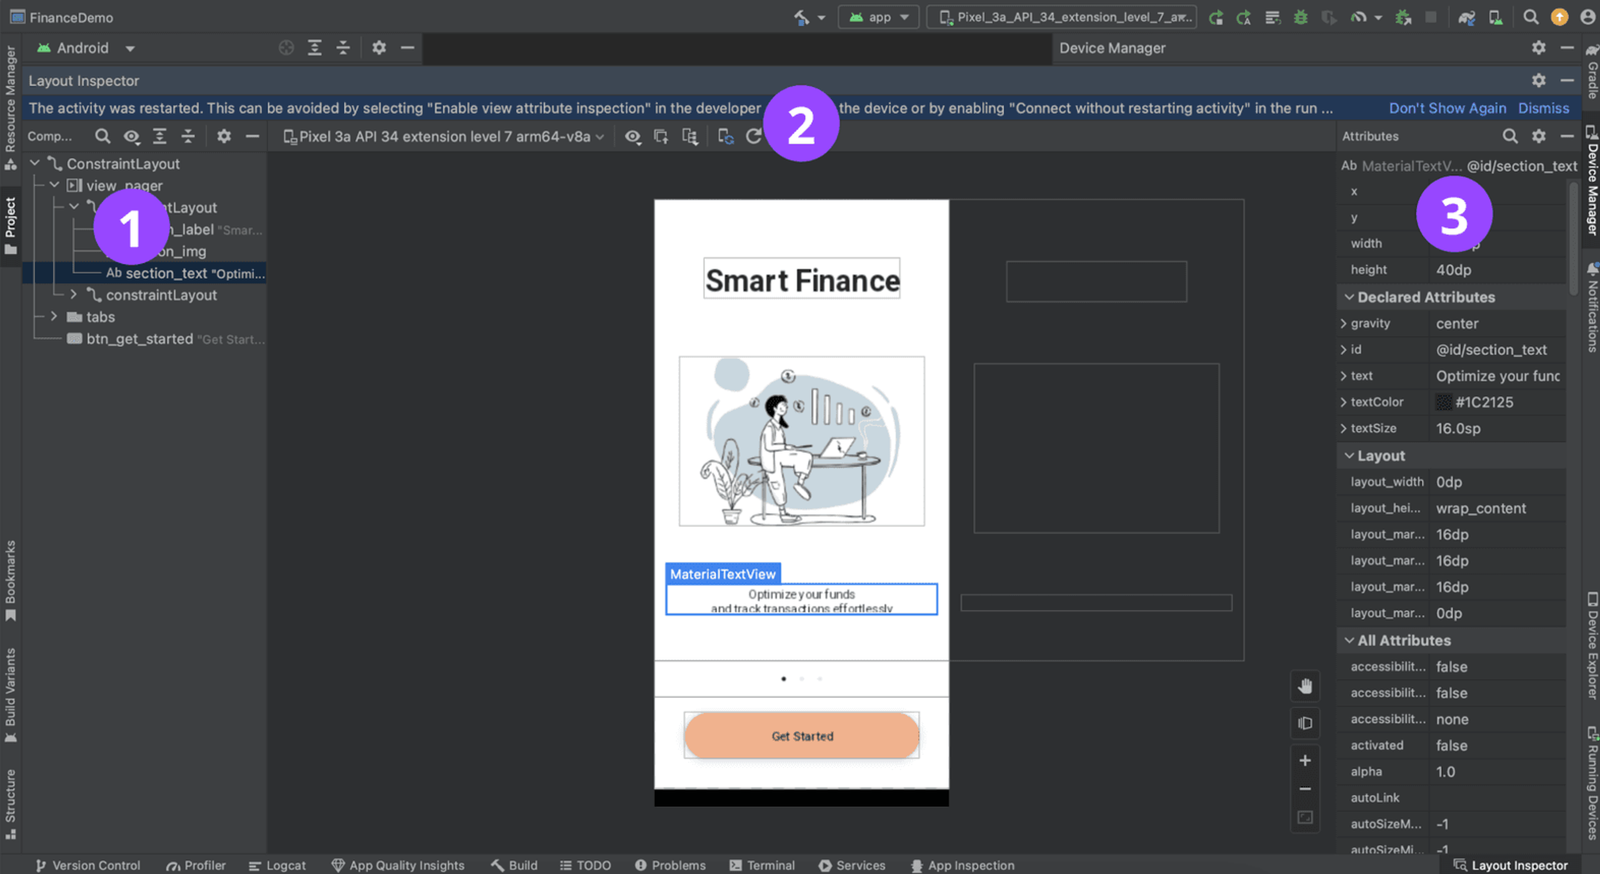Click Don't Show Again link

click(1447, 108)
